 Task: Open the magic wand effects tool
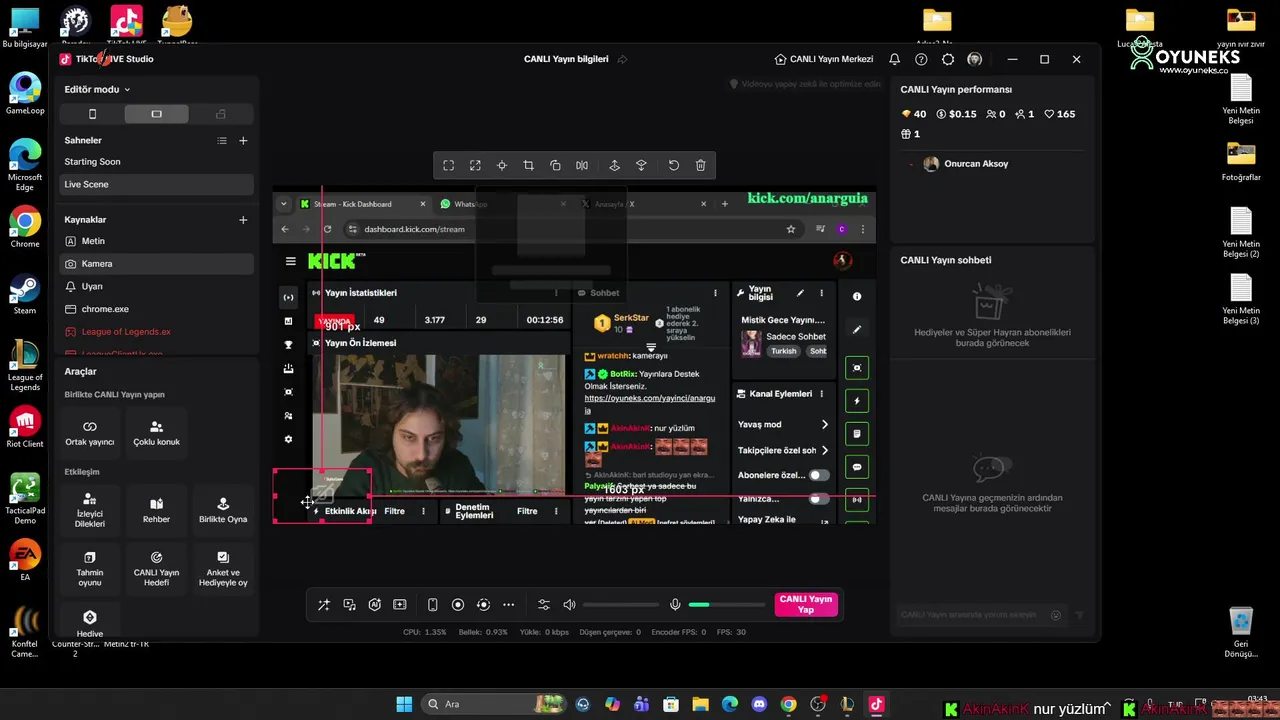[324, 605]
